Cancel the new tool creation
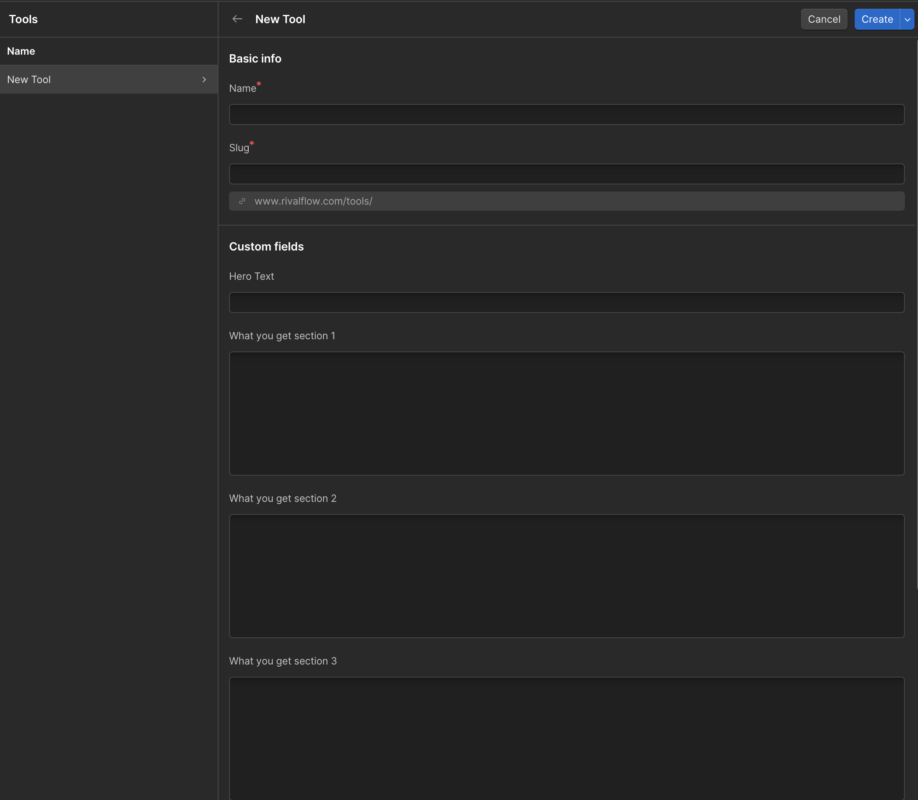Screen dimensions: 918x800 tap(824, 19)
